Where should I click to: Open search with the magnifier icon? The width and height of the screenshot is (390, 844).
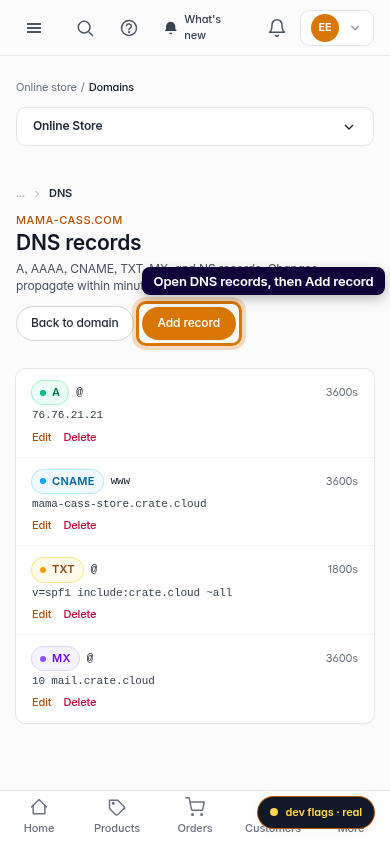[85, 28]
